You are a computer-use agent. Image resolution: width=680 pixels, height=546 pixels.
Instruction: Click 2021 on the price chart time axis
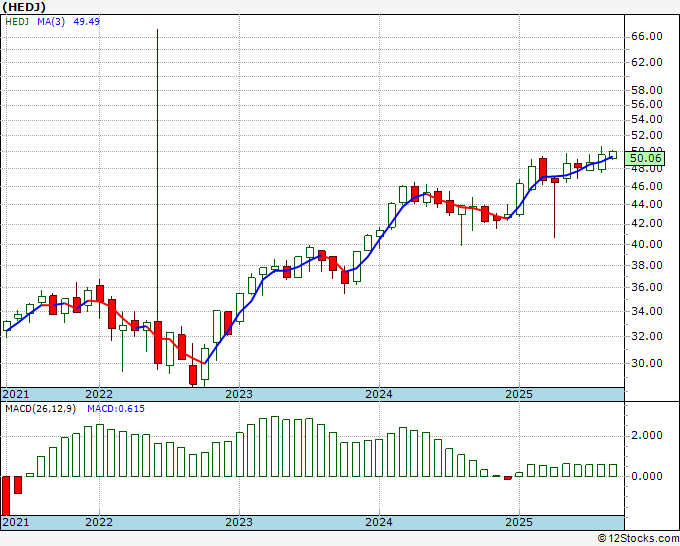(x=16, y=394)
